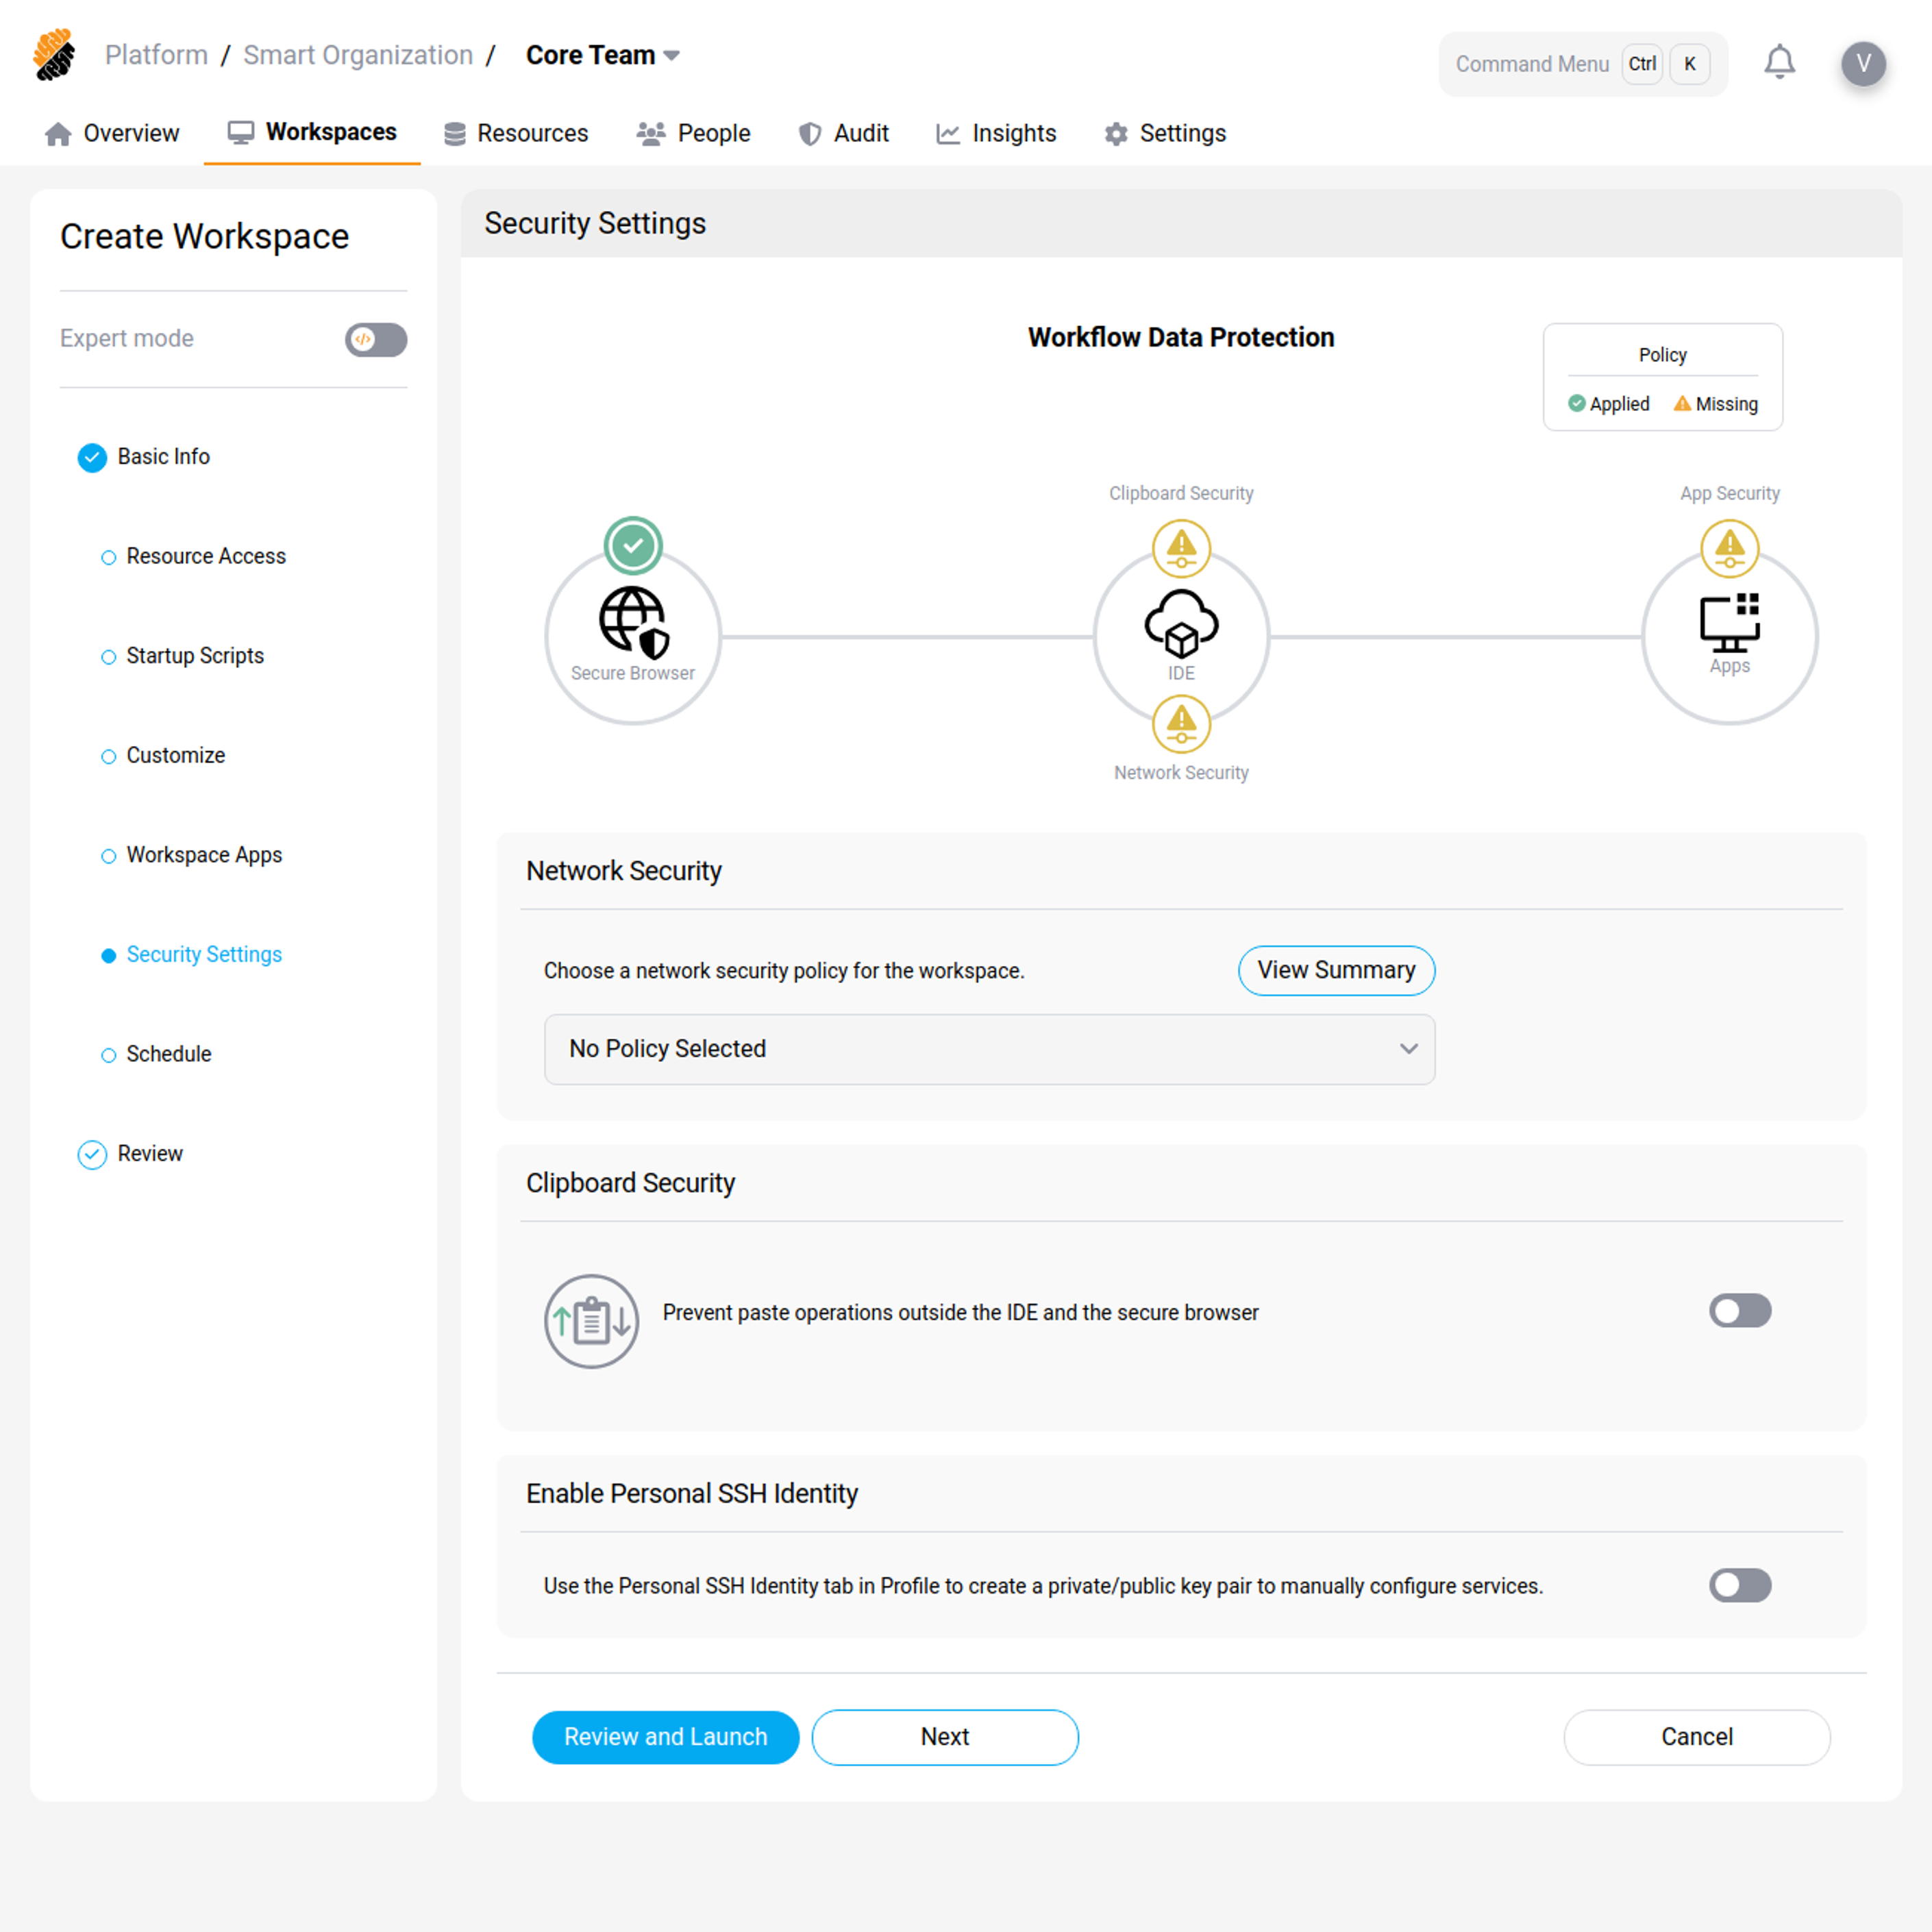This screenshot has width=1932, height=1932.
Task: Click the IDE cloud icon
Action: click(1181, 622)
